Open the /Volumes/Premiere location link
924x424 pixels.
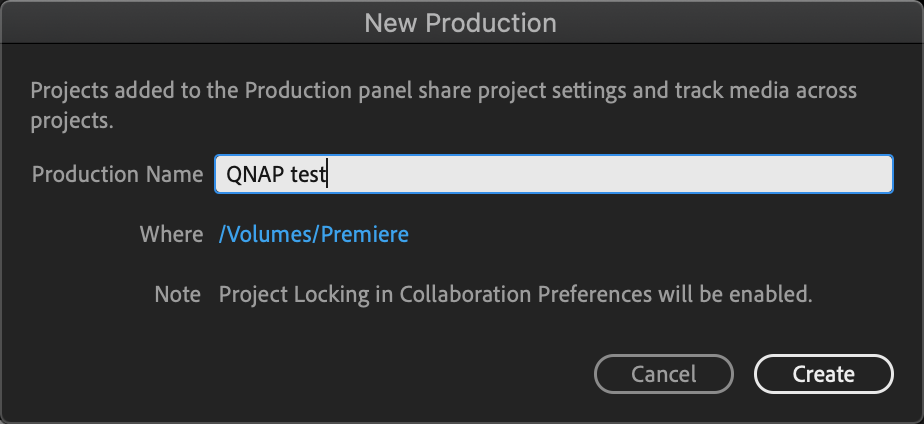click(313, 234)
